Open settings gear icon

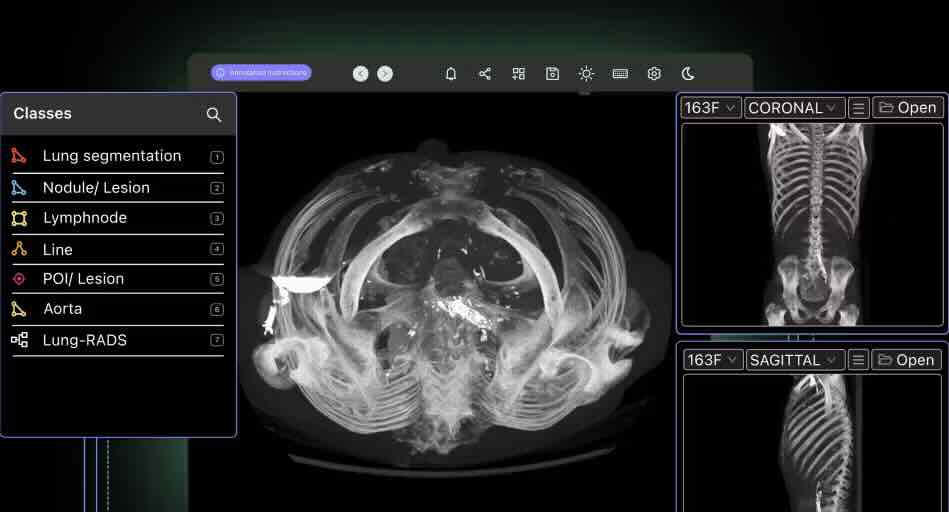click(654, 74)
